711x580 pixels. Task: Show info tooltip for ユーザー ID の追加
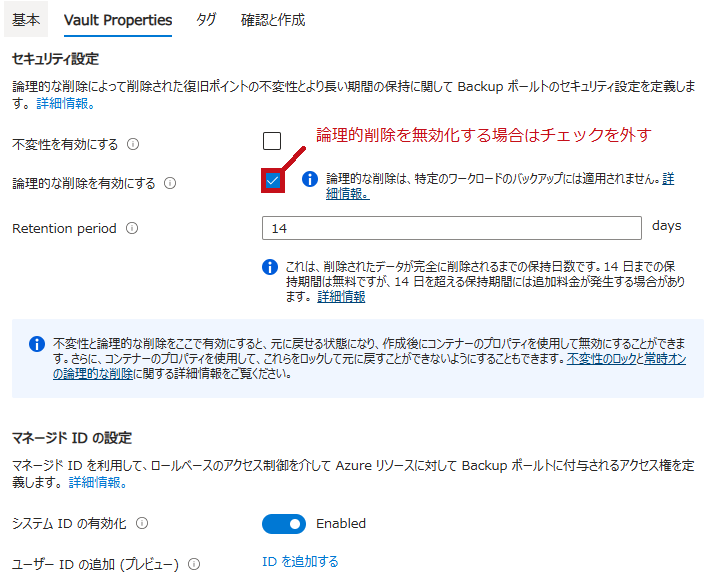click(x=194, y=564)
